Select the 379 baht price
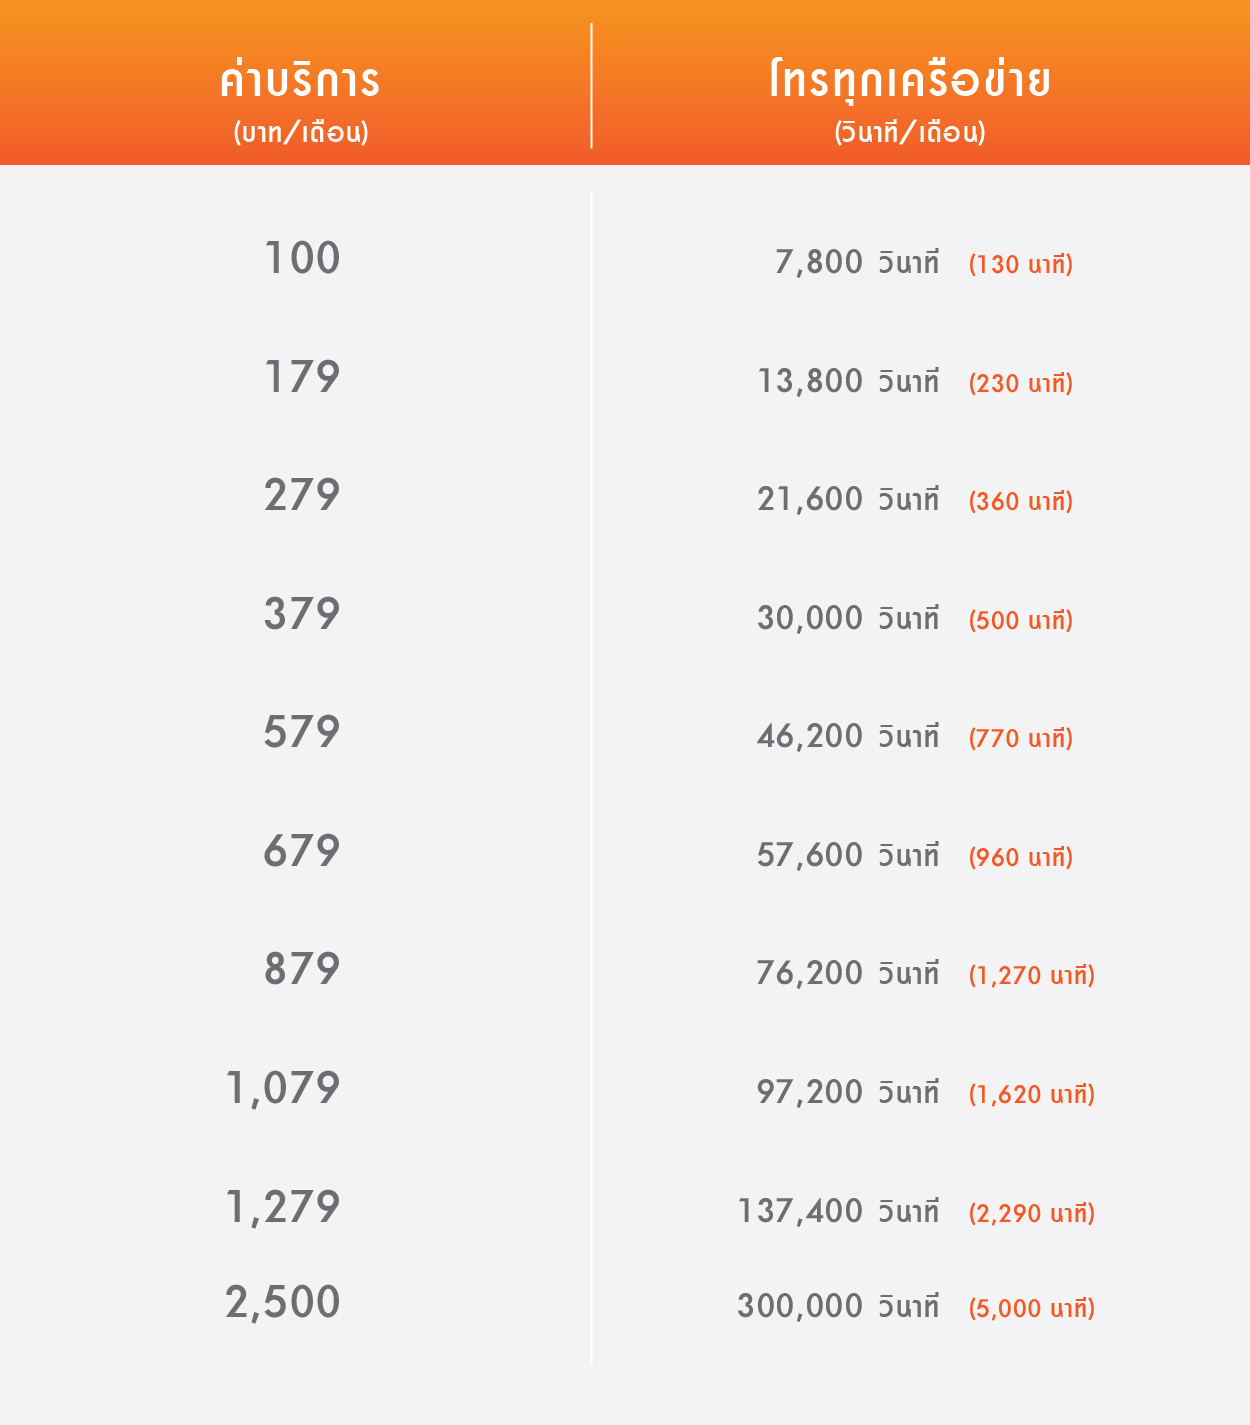 302,614
